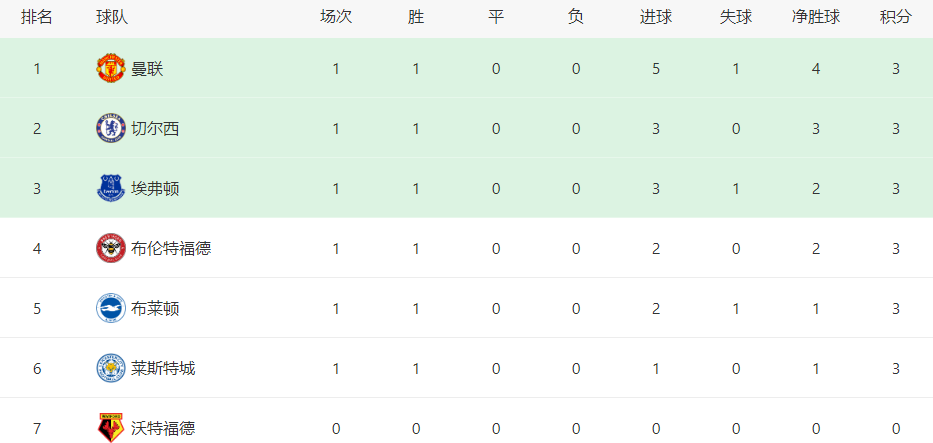The image size is (933, 443).
Task: Click the 进球 column header
Action: coord(656,17)
